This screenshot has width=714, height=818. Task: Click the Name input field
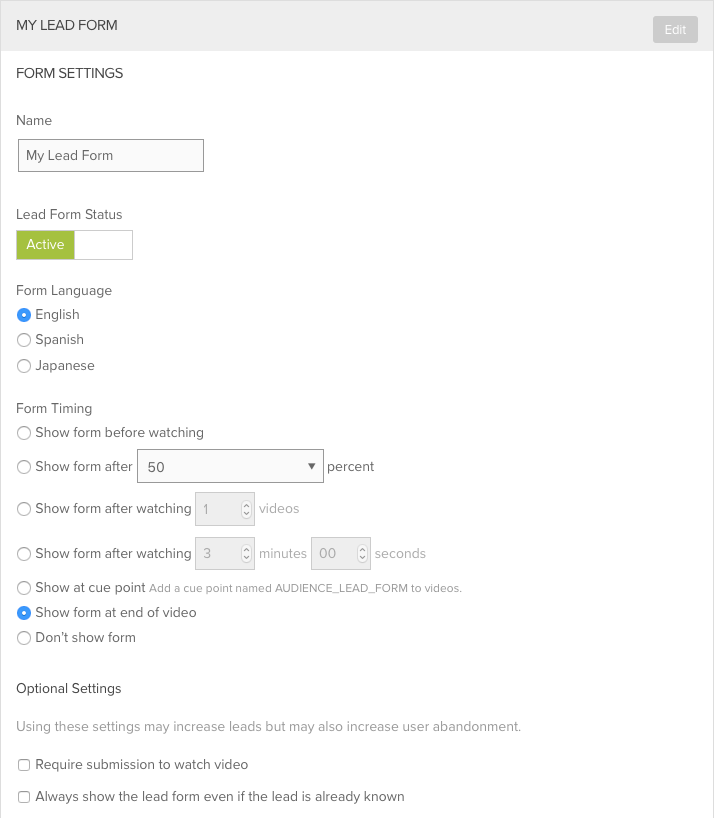pyautogui.click(x=111, y=156)
